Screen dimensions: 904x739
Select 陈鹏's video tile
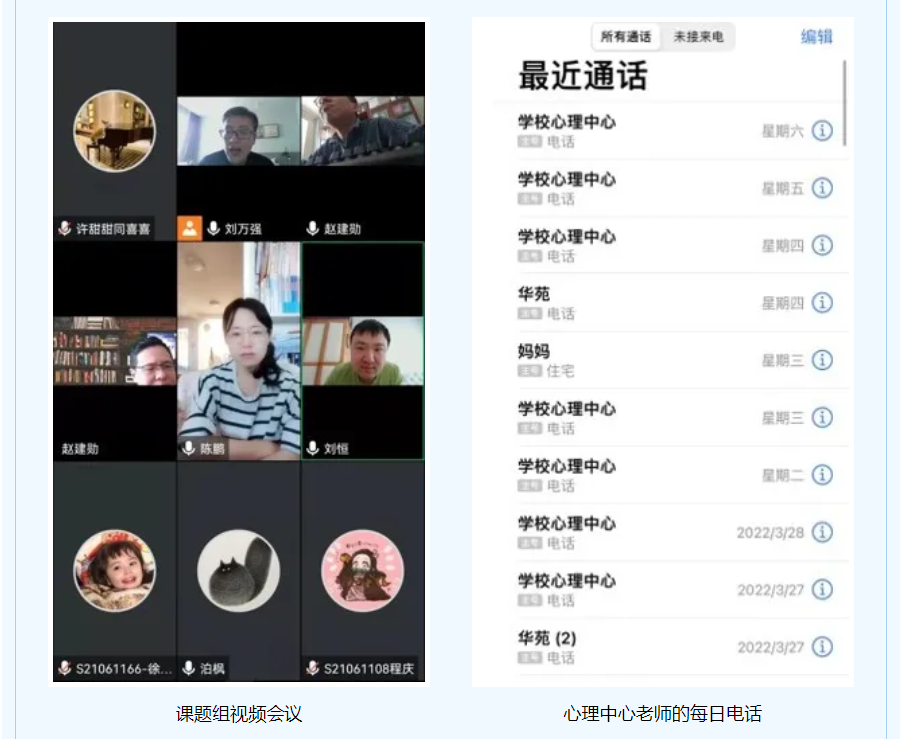coord(239,350)
